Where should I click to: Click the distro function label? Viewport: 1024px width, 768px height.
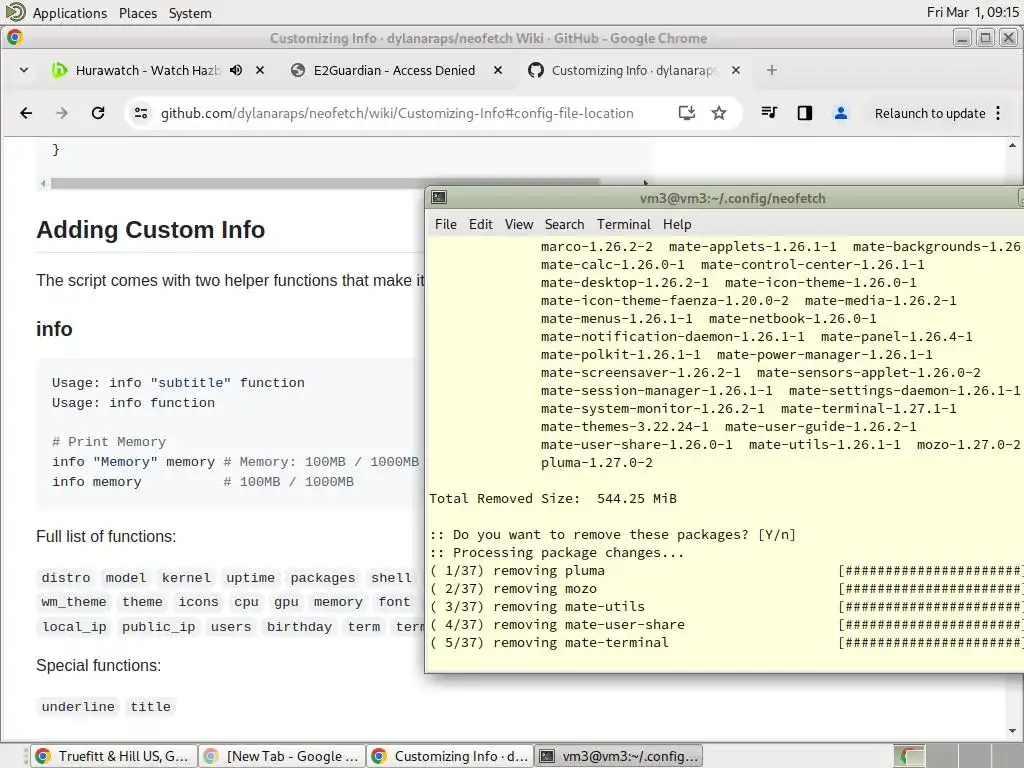tap(66, 578)
